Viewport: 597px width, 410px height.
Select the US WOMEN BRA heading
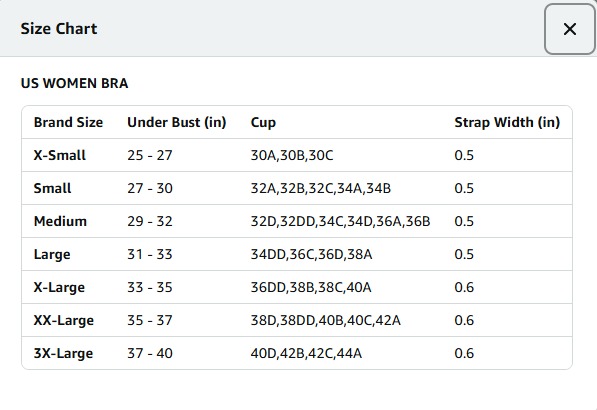coord(74,83)
